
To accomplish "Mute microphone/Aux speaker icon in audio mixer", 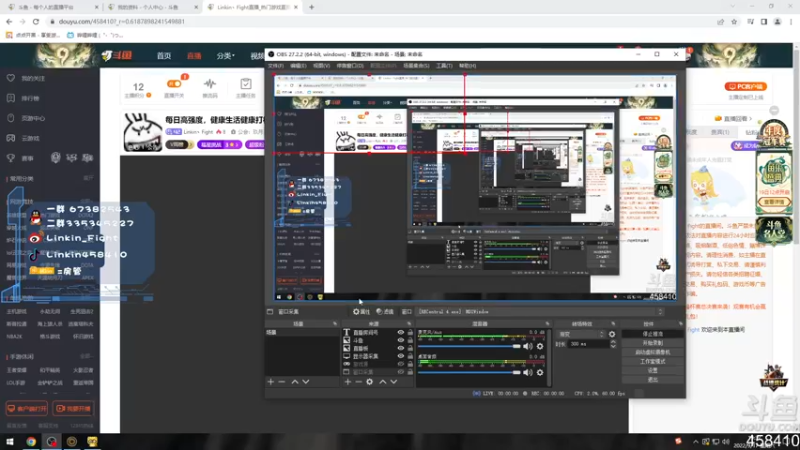I will (528, 346).
